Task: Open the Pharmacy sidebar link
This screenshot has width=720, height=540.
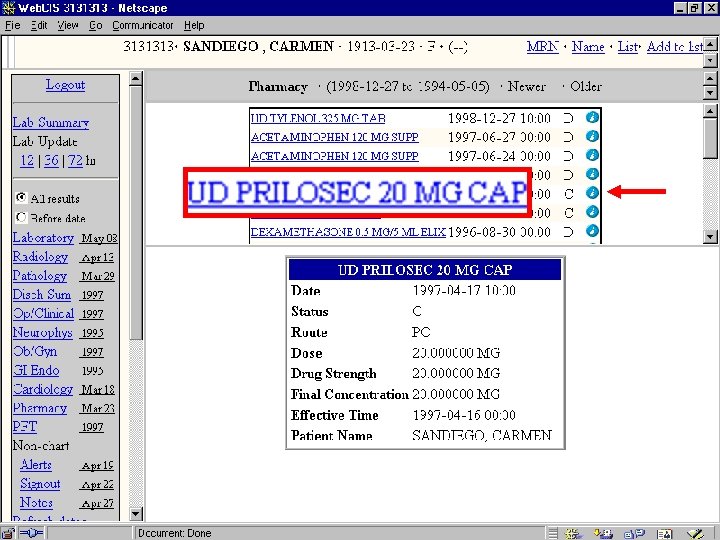Action: pos(40,408)
